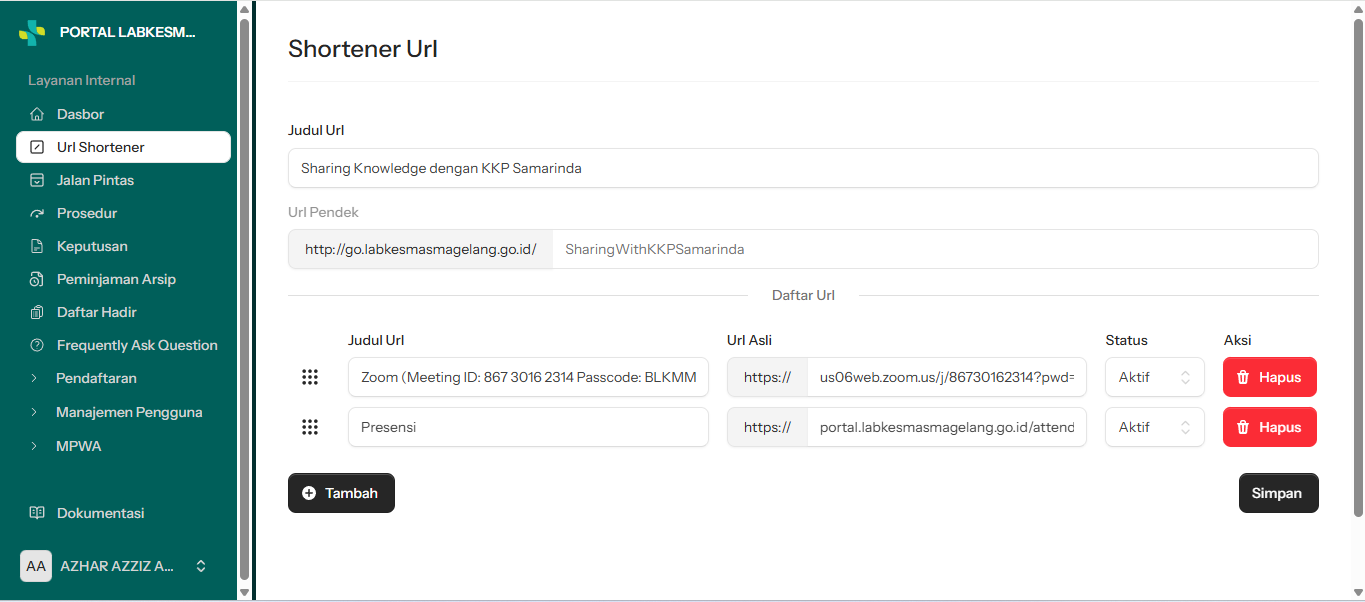Click the Frequently Ask Question help icon
Viewport: 1365px width, 602px height.
coord(37,345)
